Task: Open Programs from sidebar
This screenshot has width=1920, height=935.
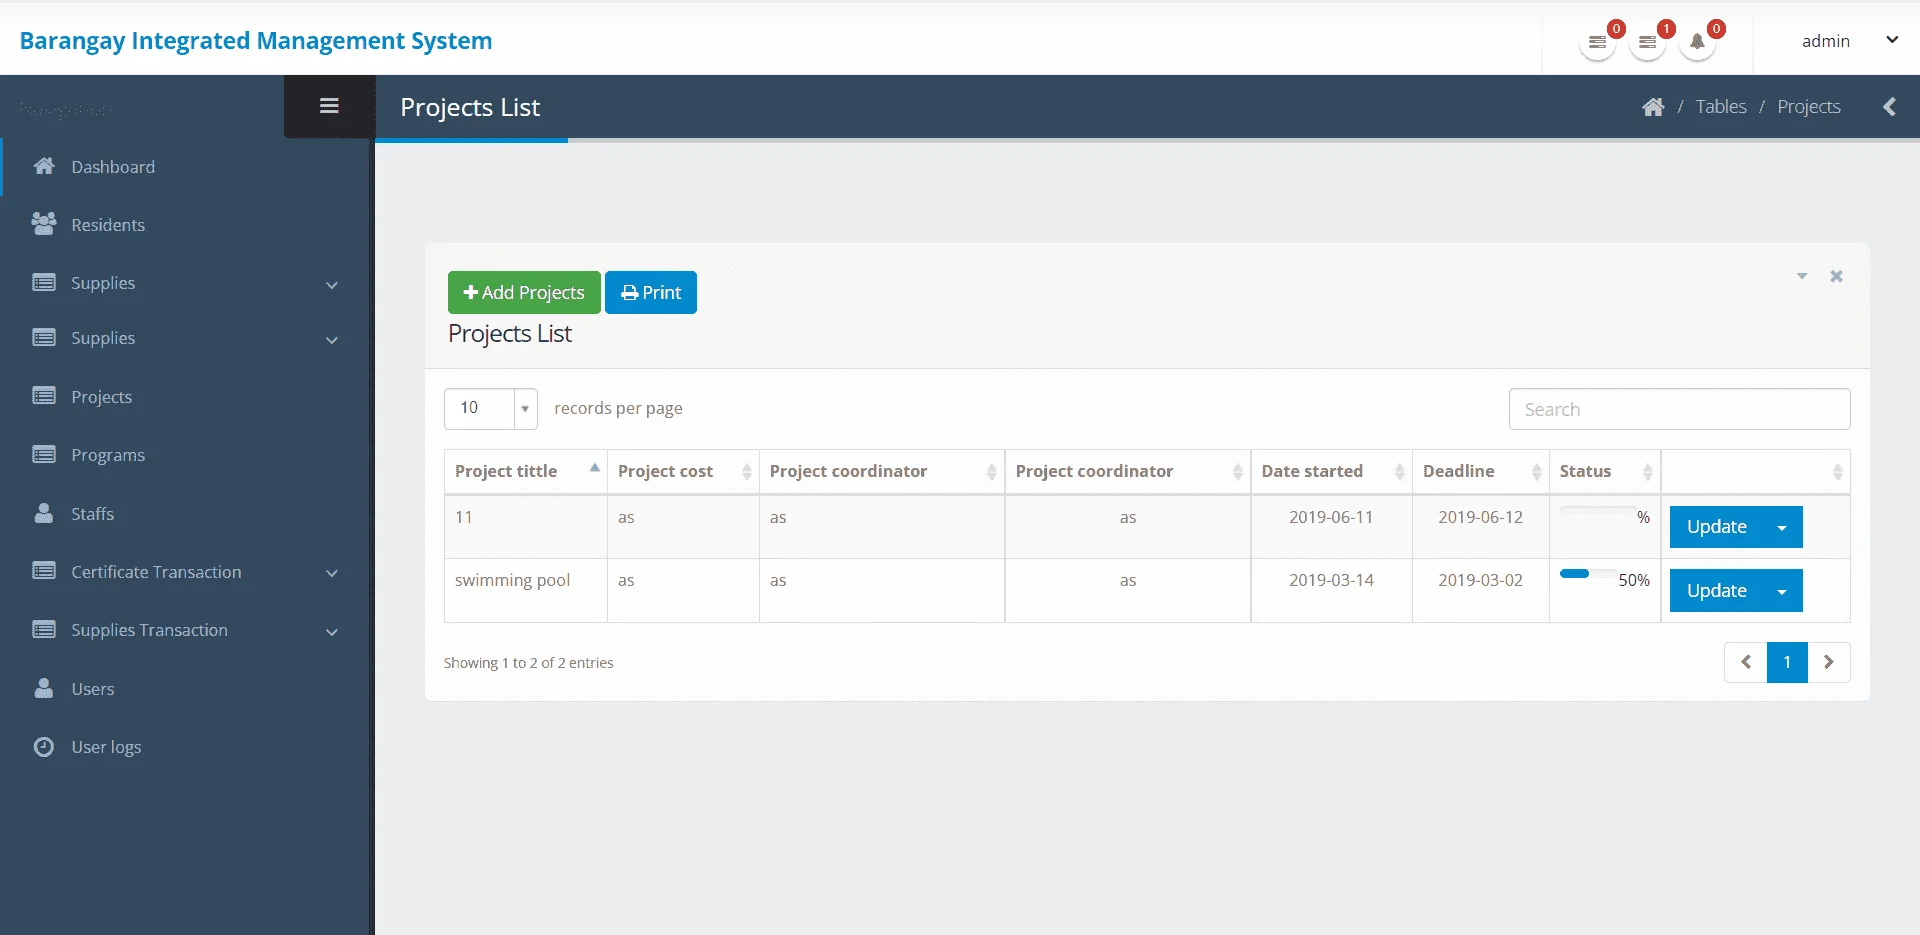Action: coord(108,455)
